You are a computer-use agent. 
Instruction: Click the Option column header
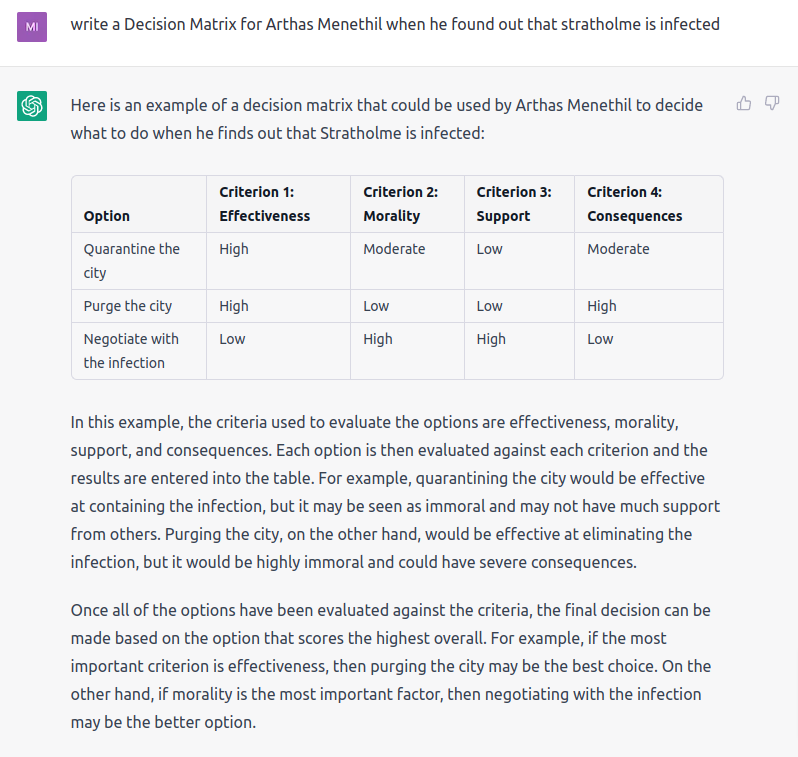tap(107, 216)
